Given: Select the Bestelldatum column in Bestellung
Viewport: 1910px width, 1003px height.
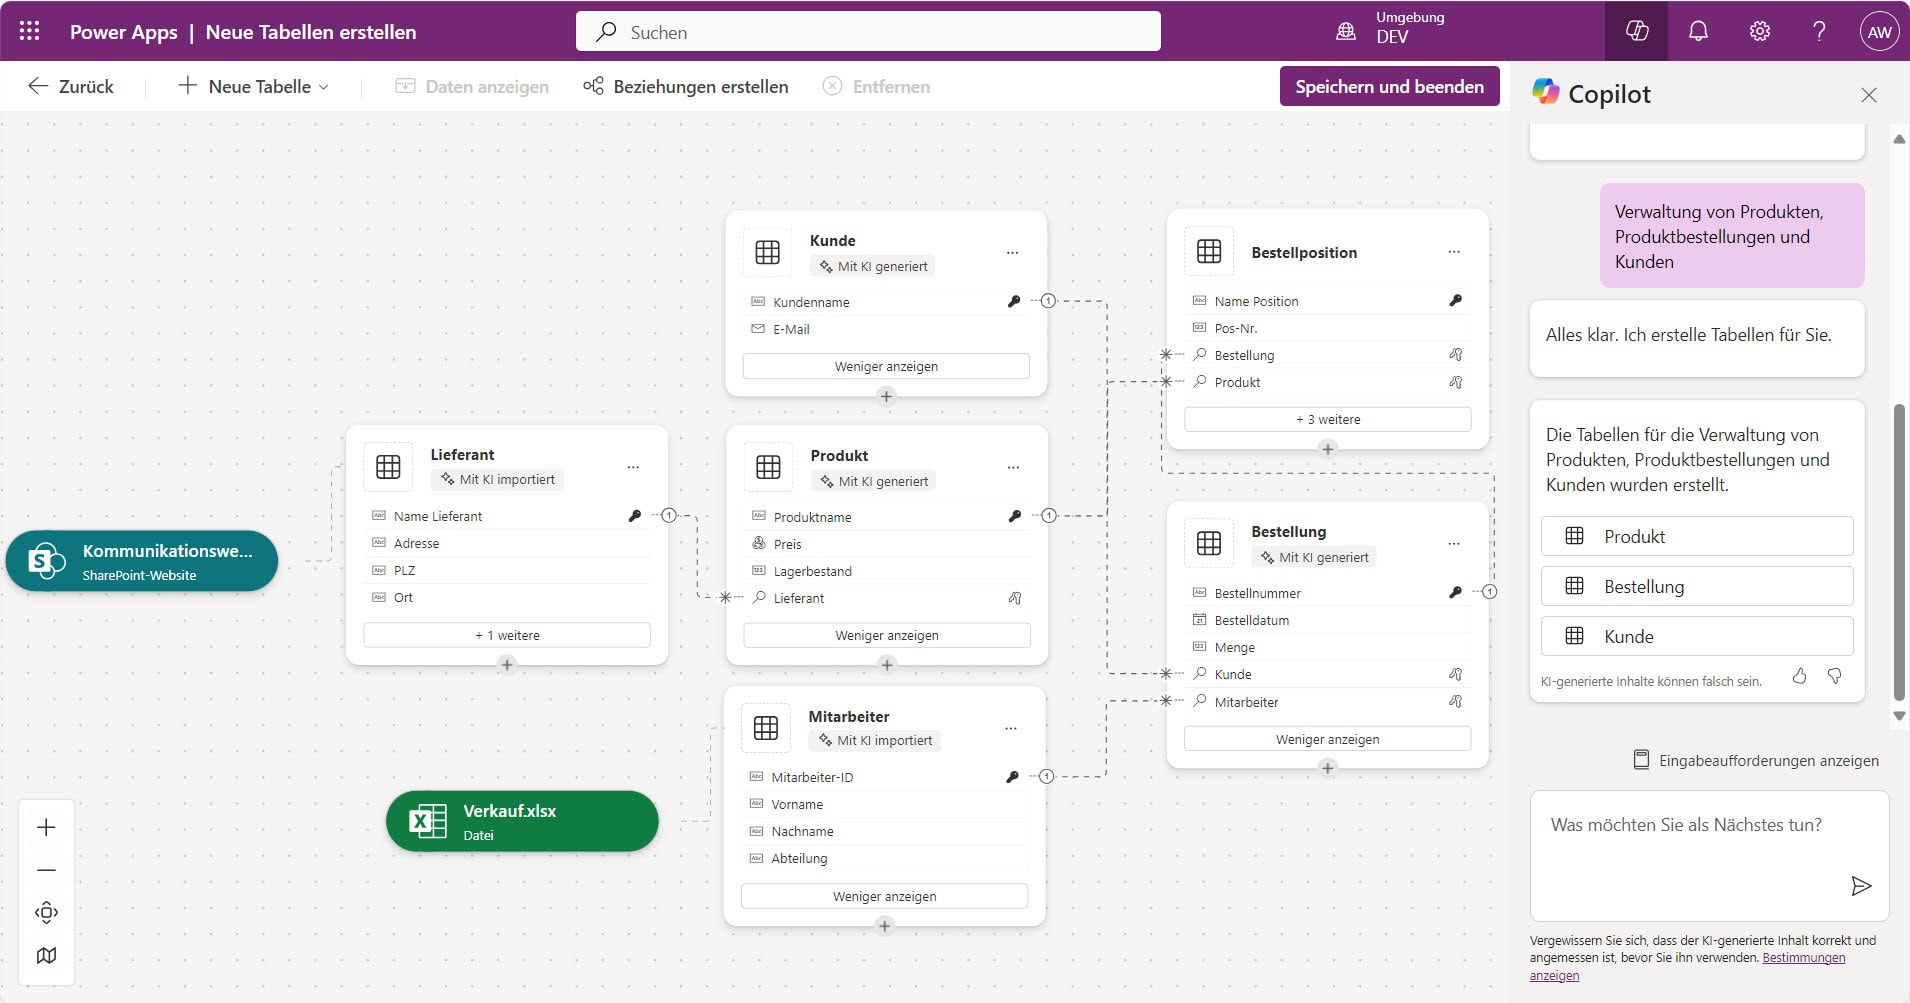Looking at the screenshot, I should (x=1327, y=620).
